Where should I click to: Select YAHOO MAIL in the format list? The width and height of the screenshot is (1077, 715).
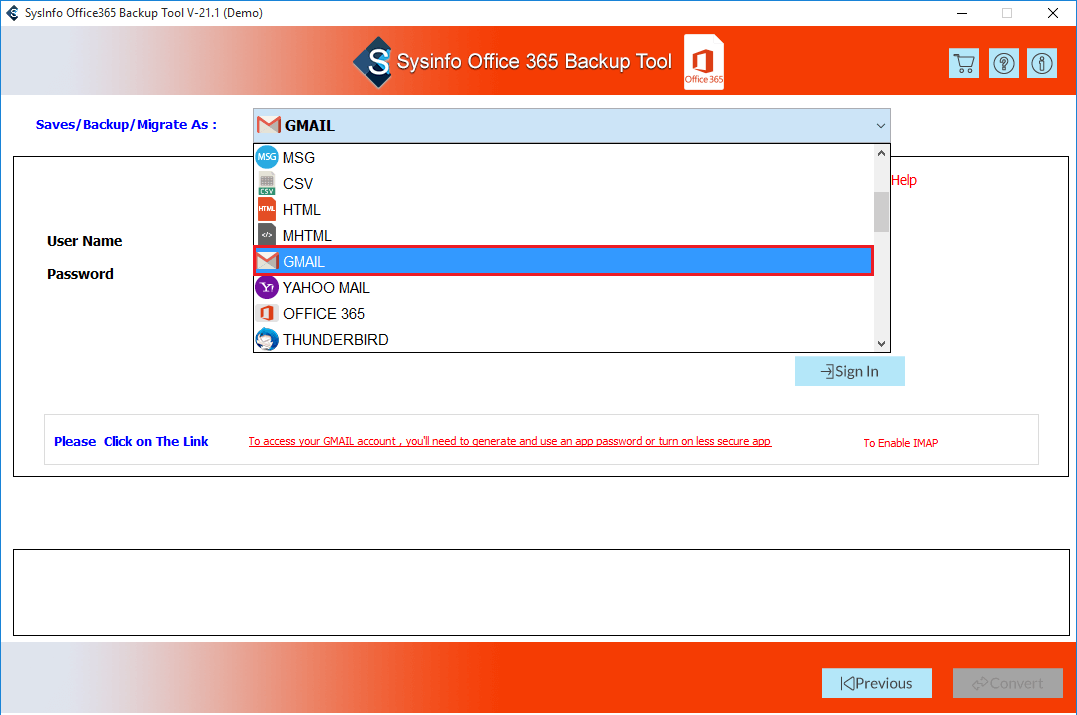click(x=564, y=288)
